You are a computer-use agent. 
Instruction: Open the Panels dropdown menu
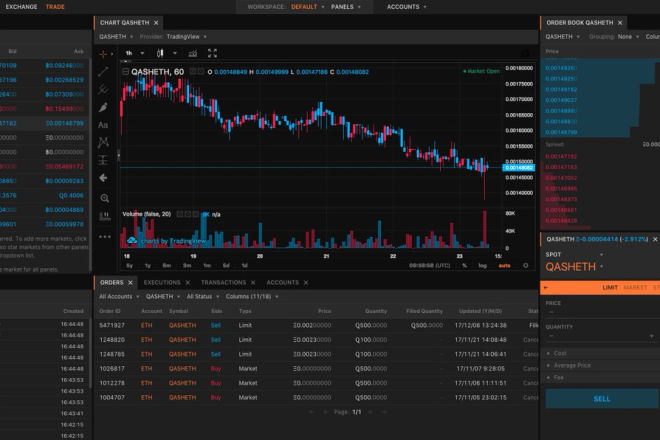click(346, 7)
